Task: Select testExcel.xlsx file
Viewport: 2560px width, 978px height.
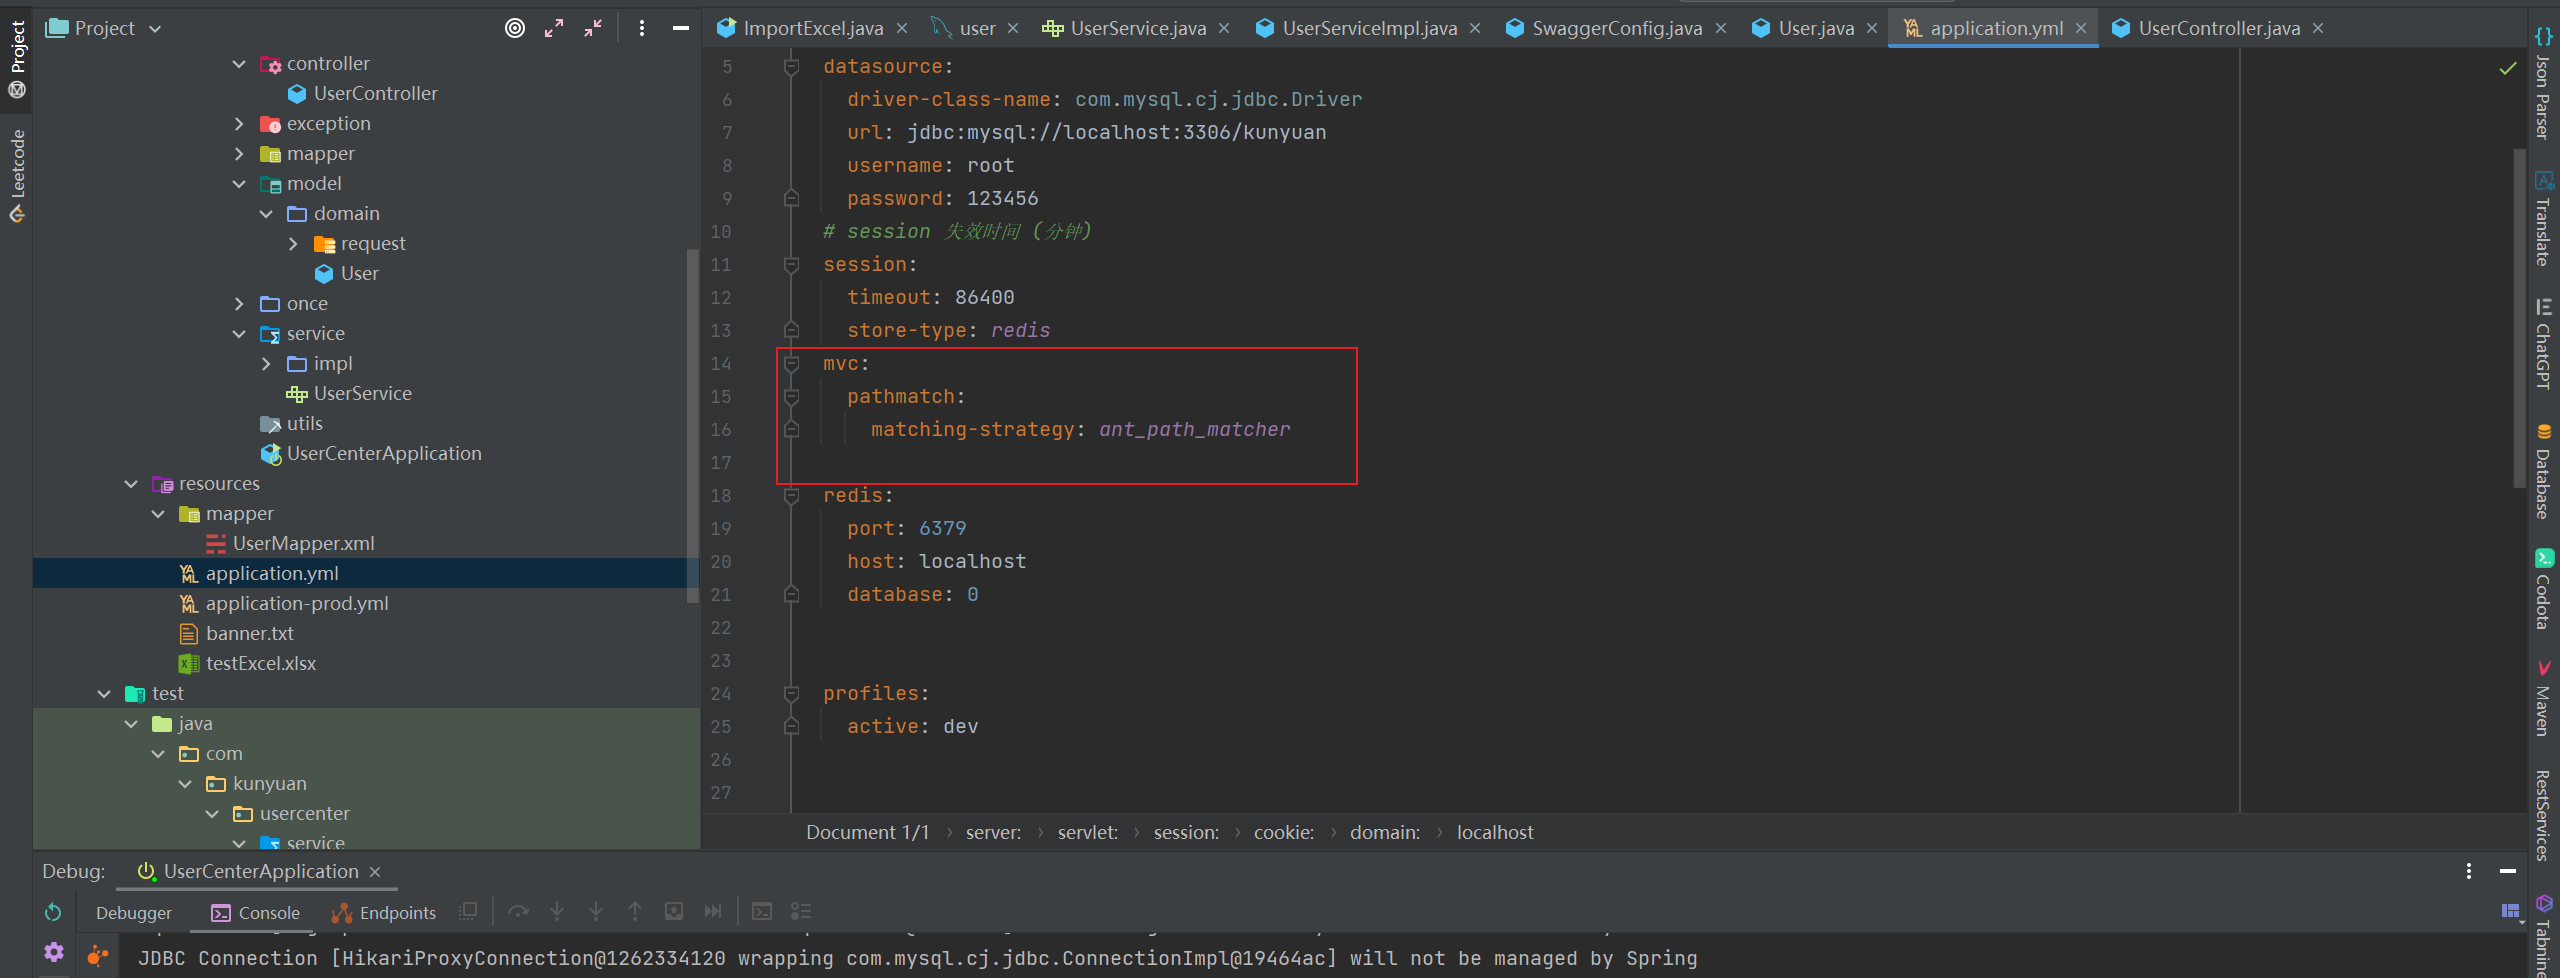Action: click(247, 663)
